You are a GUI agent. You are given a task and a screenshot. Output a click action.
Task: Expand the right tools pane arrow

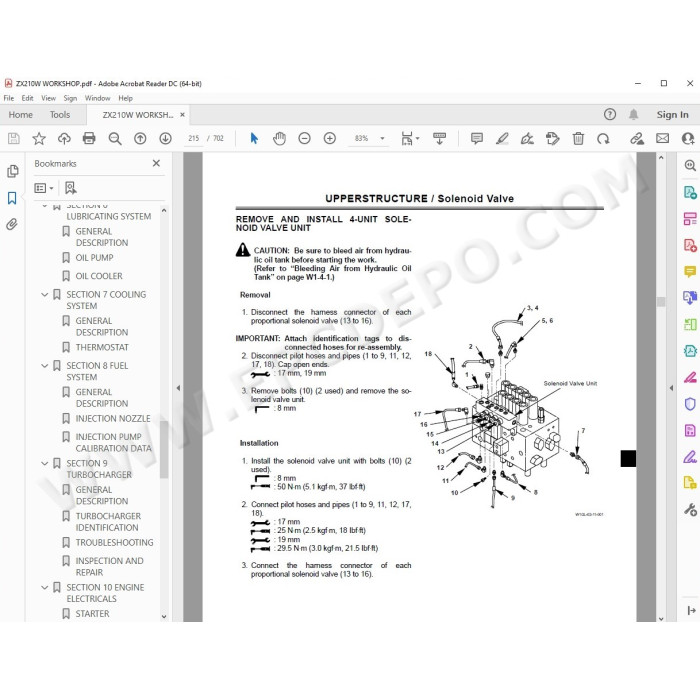[x=671, y=388]
